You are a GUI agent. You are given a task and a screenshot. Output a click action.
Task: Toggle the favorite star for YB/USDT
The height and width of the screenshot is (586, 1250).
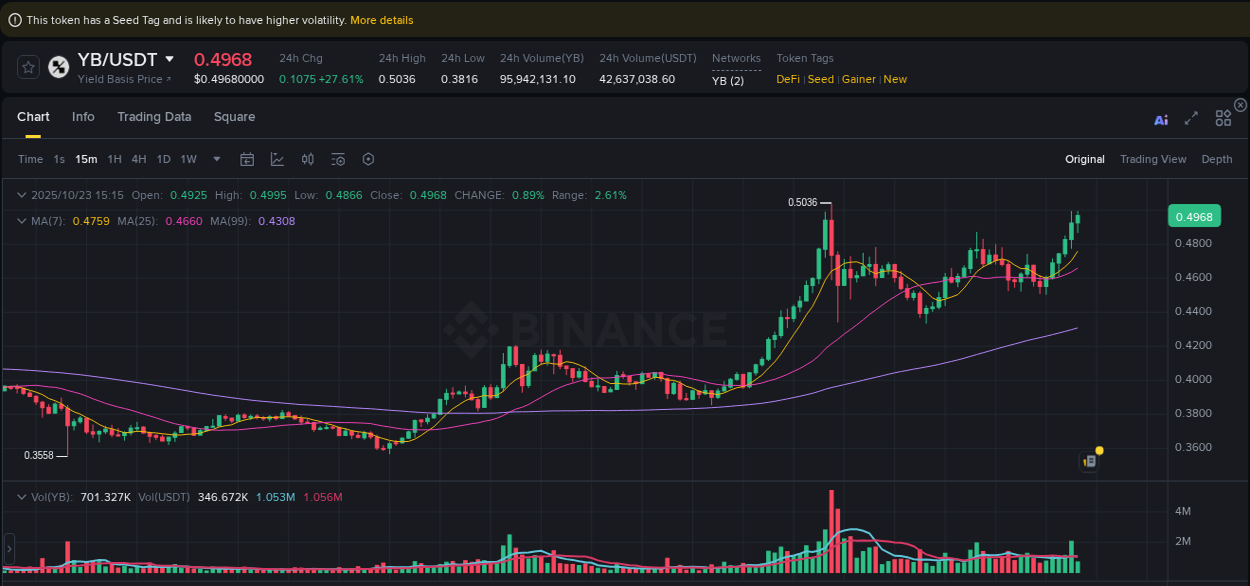coord(28,66)
